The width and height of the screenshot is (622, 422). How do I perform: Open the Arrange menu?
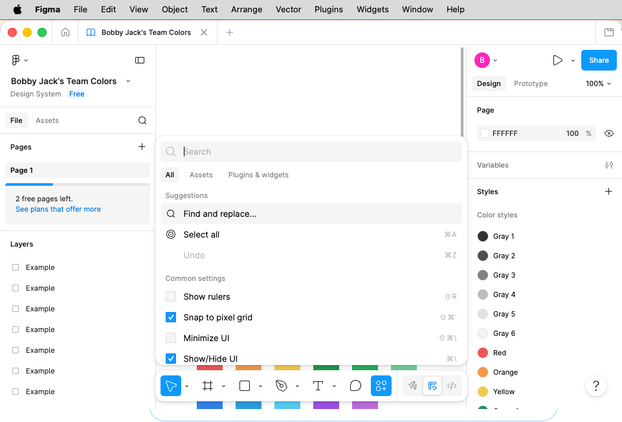click(246, 9)
